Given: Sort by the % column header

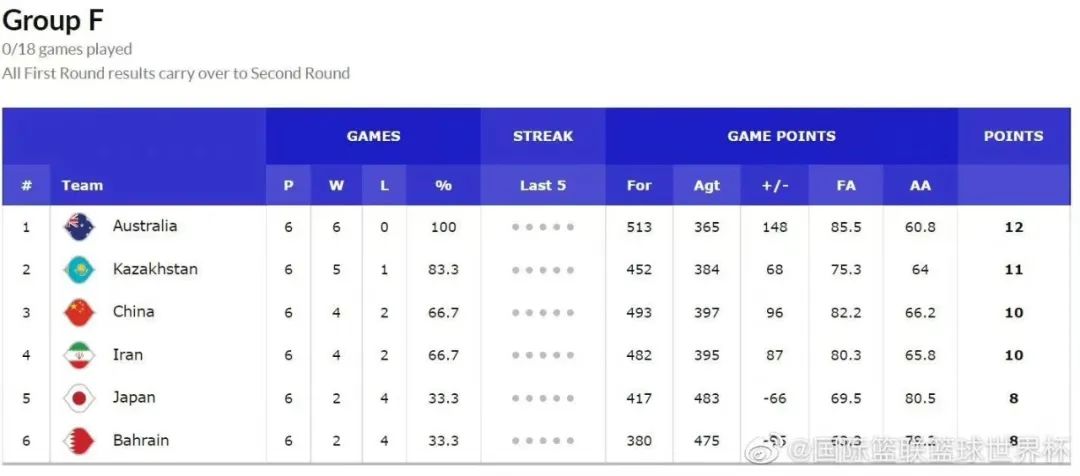Looking at the screenshot, I should tap(444, 185).
